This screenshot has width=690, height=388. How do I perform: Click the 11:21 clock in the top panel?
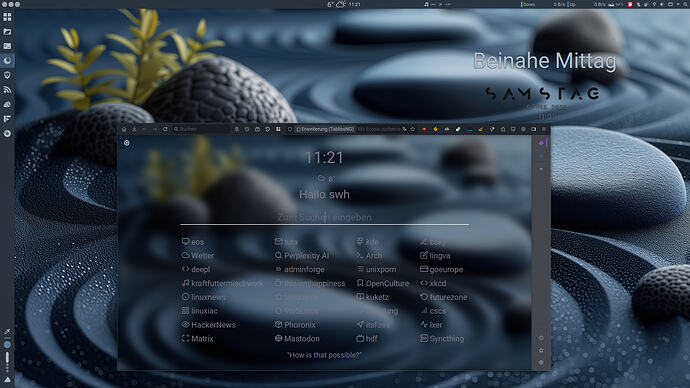pos(355,4)
